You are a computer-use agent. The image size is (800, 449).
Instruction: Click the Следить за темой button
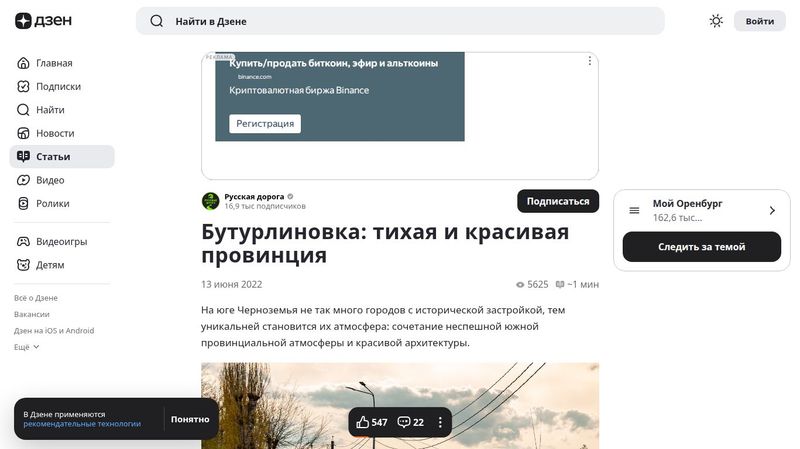701,247
